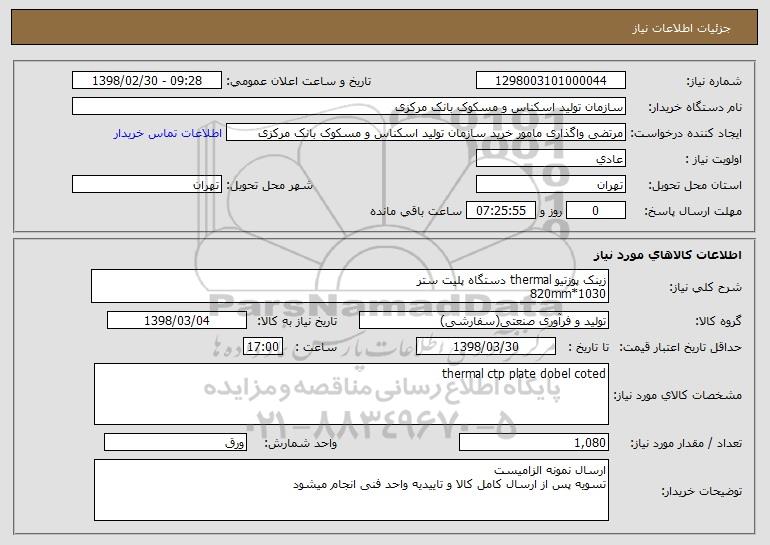Click the price validity date 1398/03/30
This screenshot has width=770, height=545.
(486, 346)
